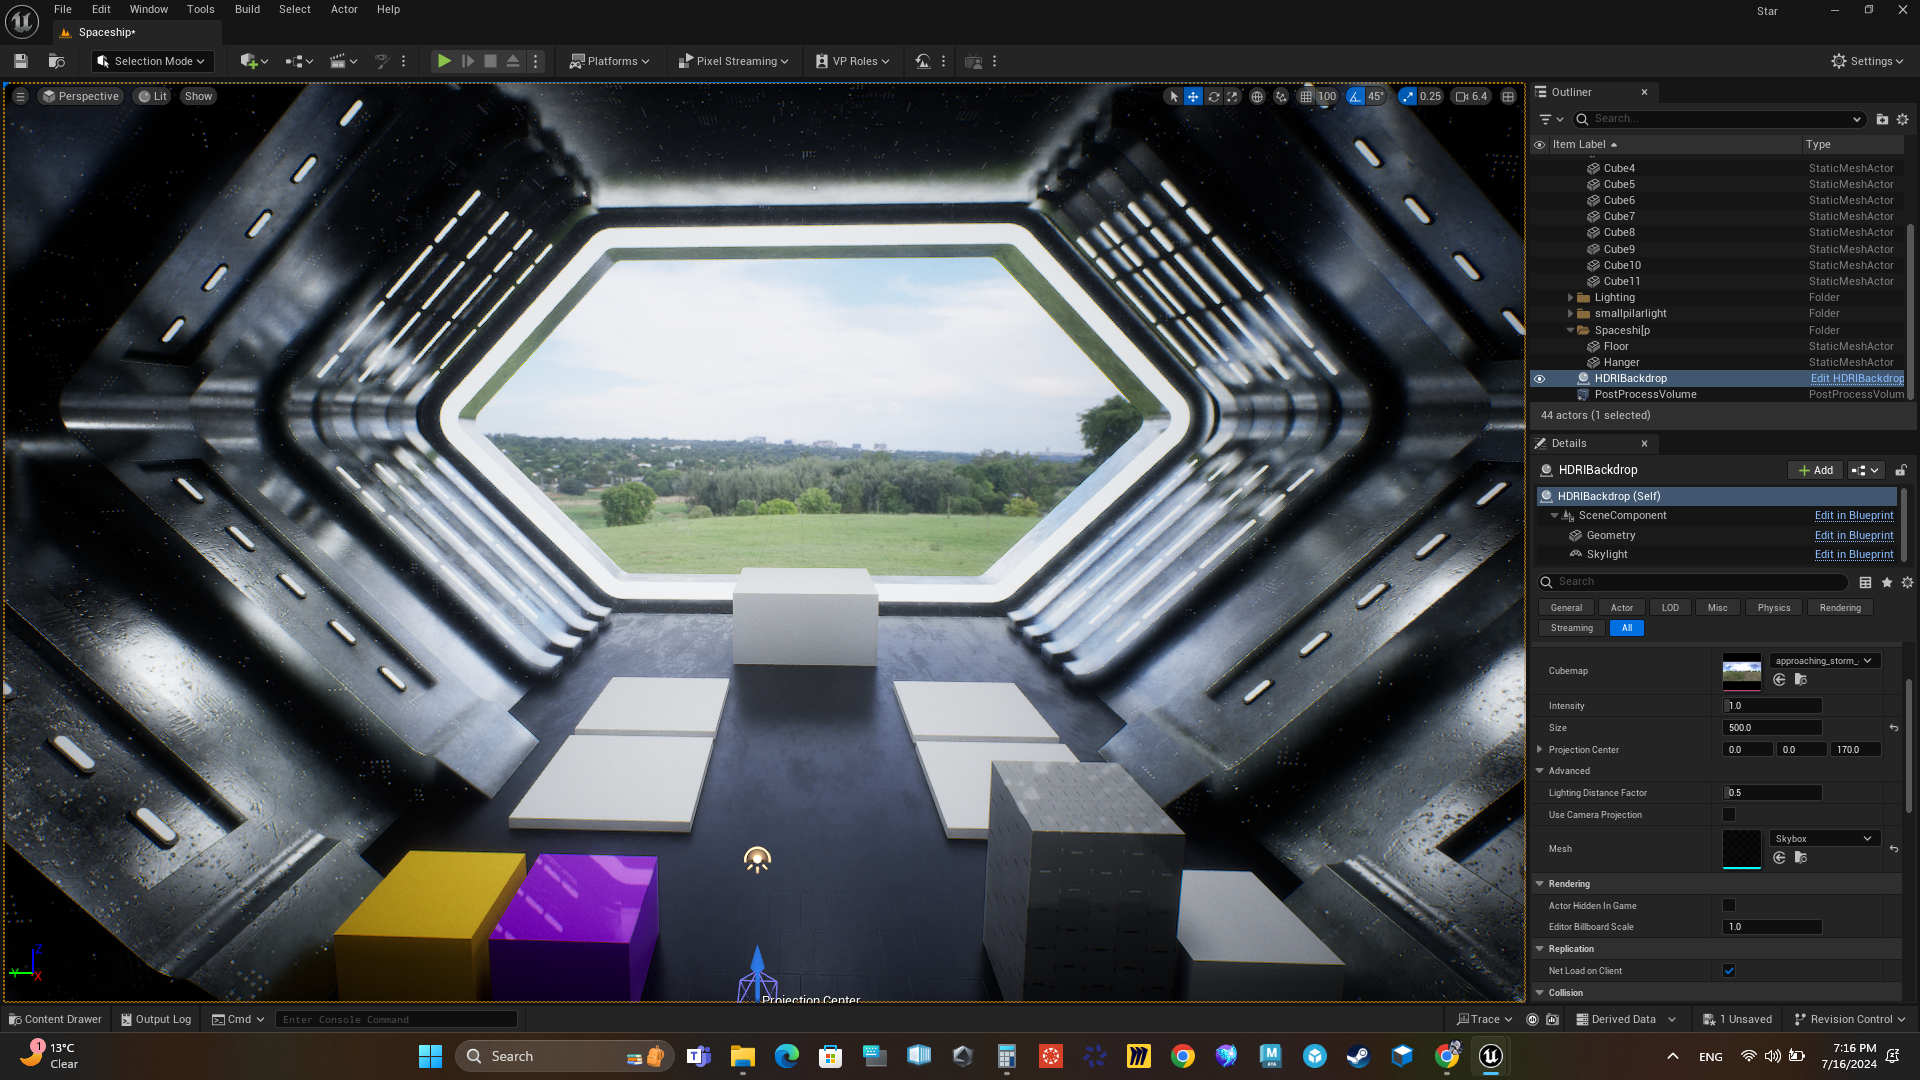Open the Selection Mode dropdown
Viewport: 1920px width, 1080px height.
coord(152,61)
